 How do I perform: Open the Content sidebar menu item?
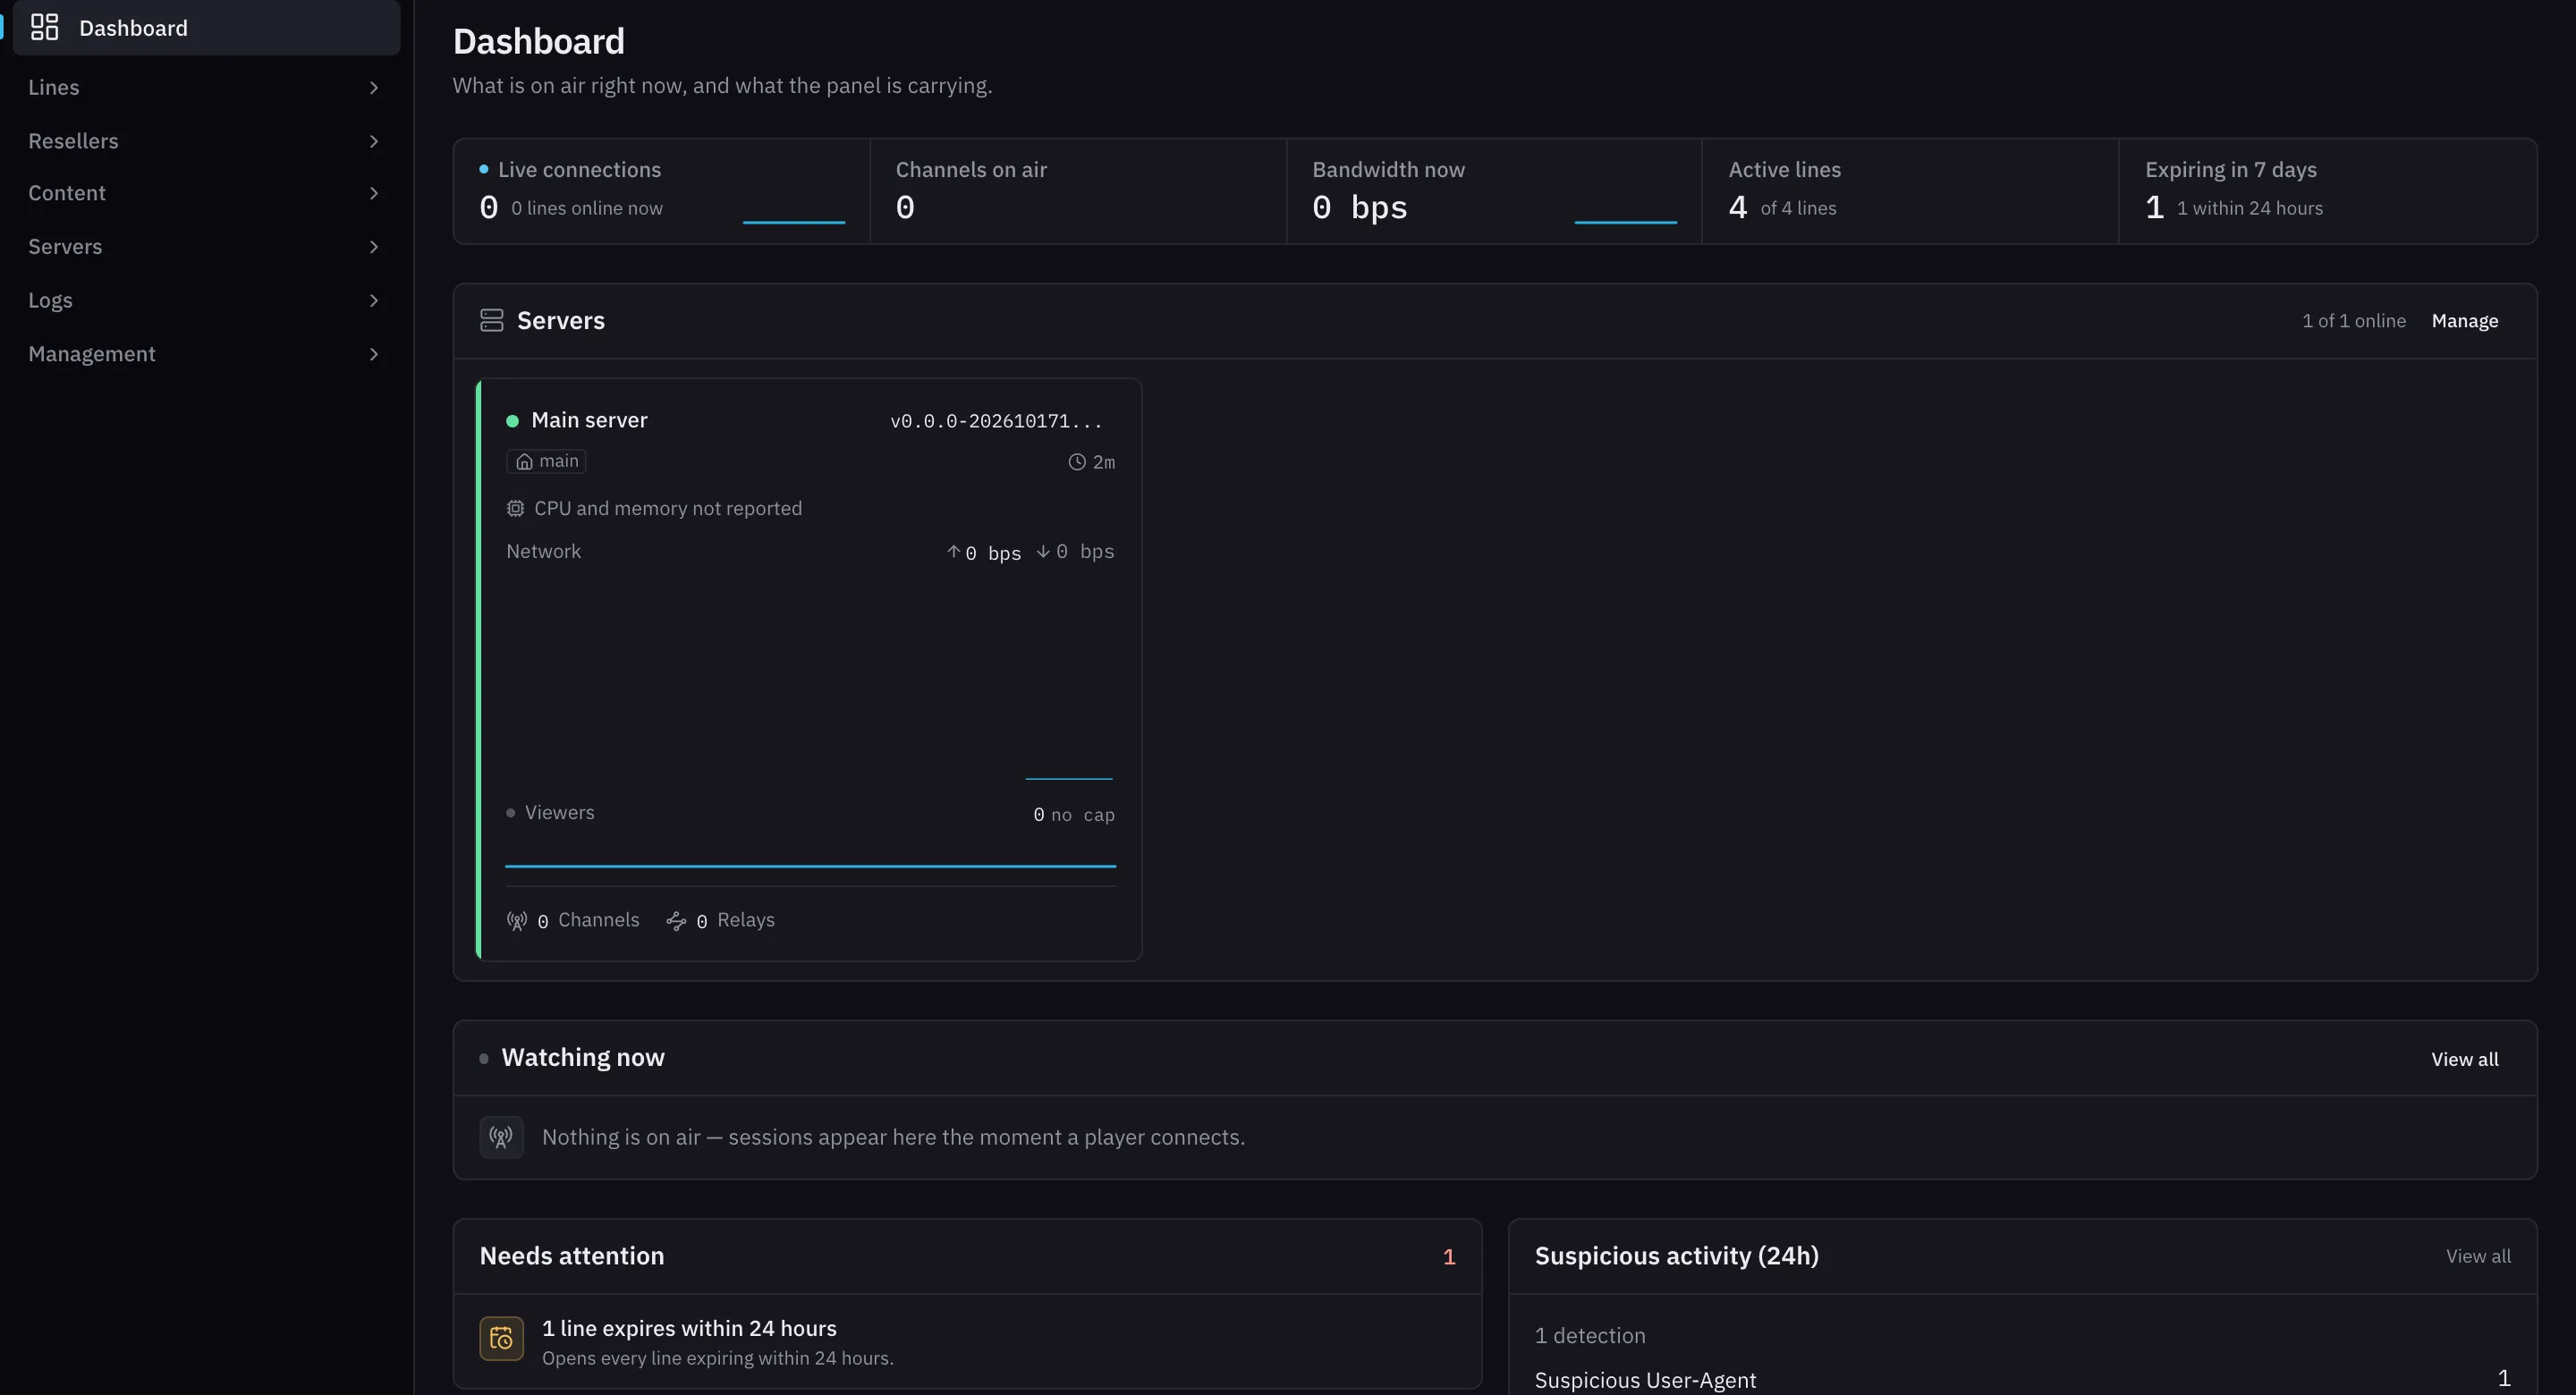[x=206, y=193]
